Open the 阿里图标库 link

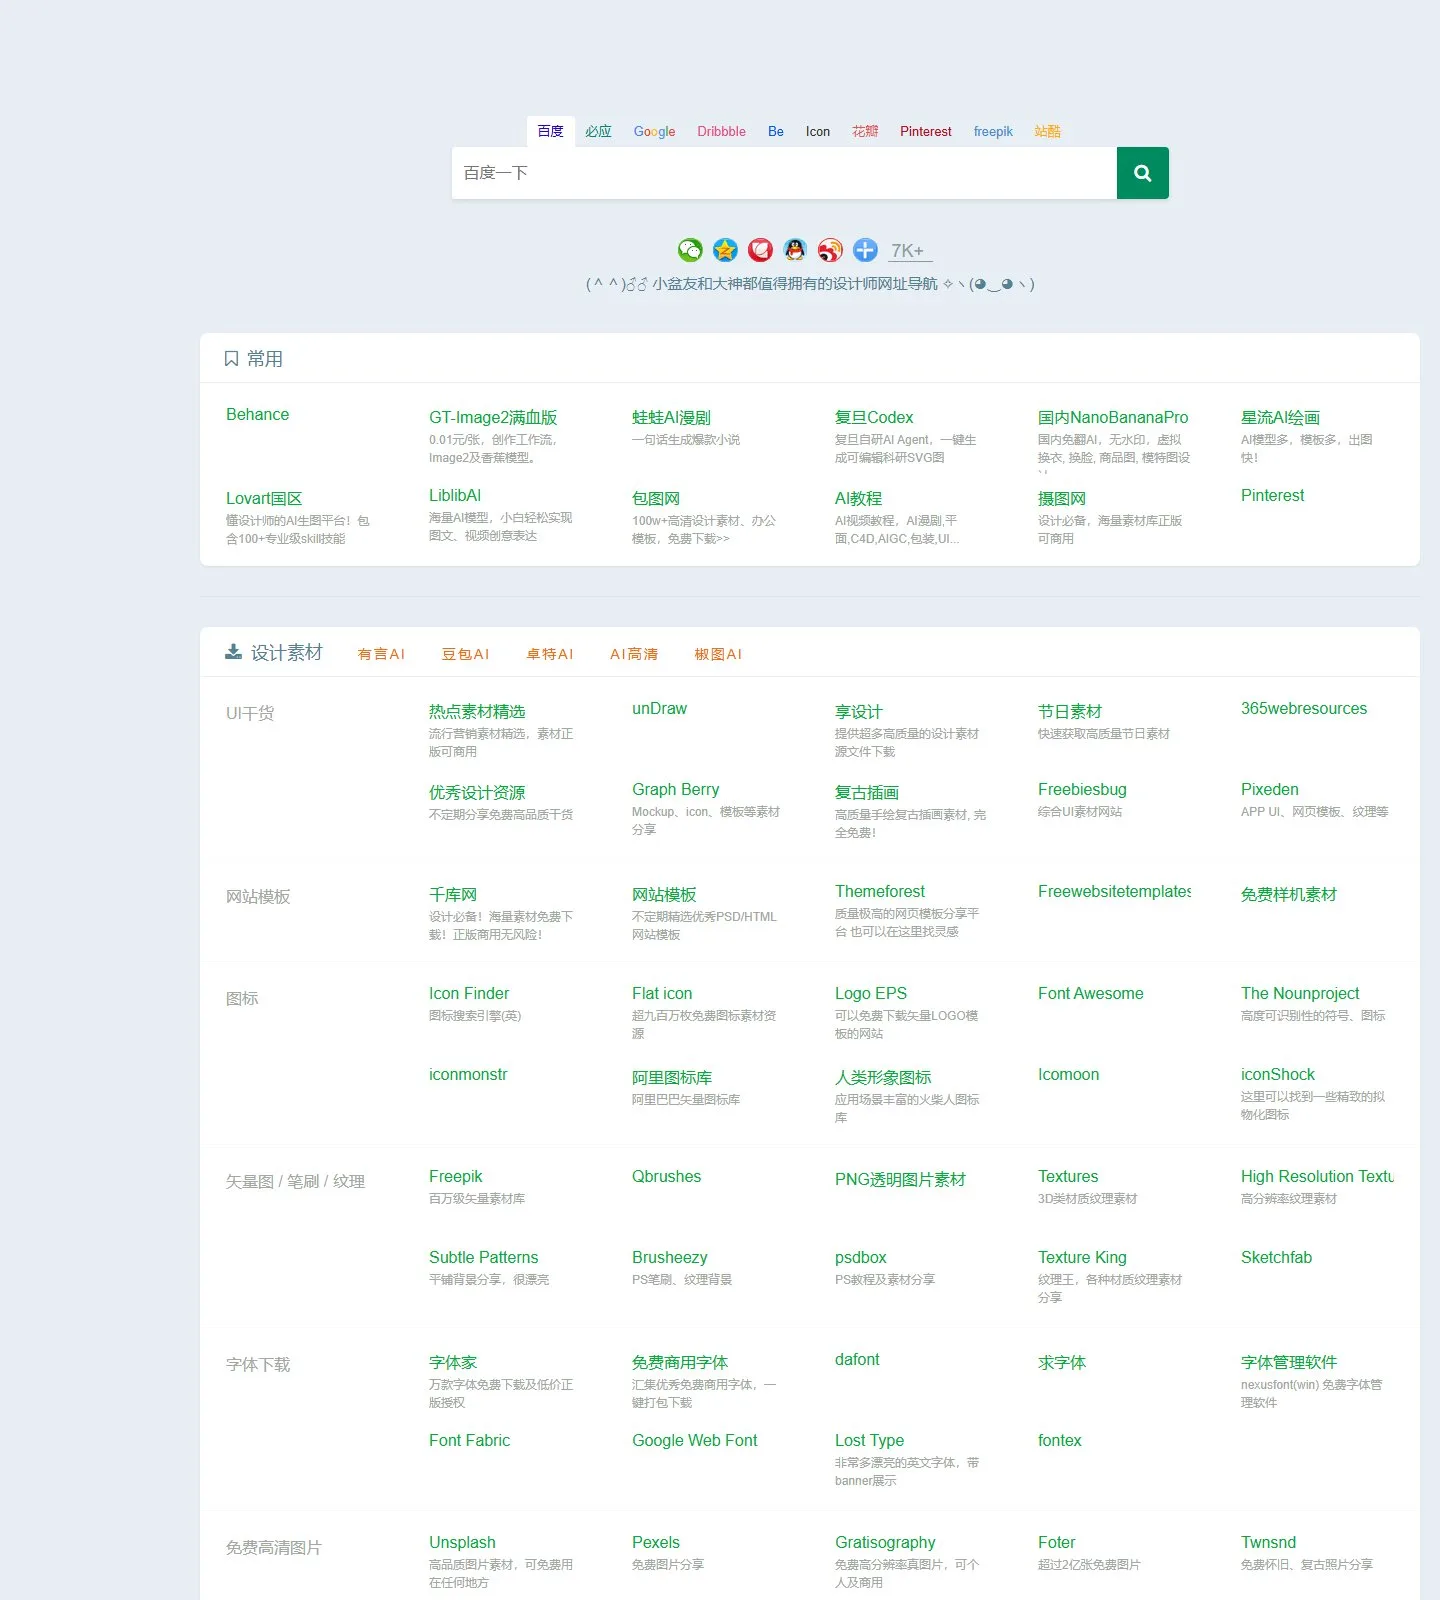(x=672, y=1077)
